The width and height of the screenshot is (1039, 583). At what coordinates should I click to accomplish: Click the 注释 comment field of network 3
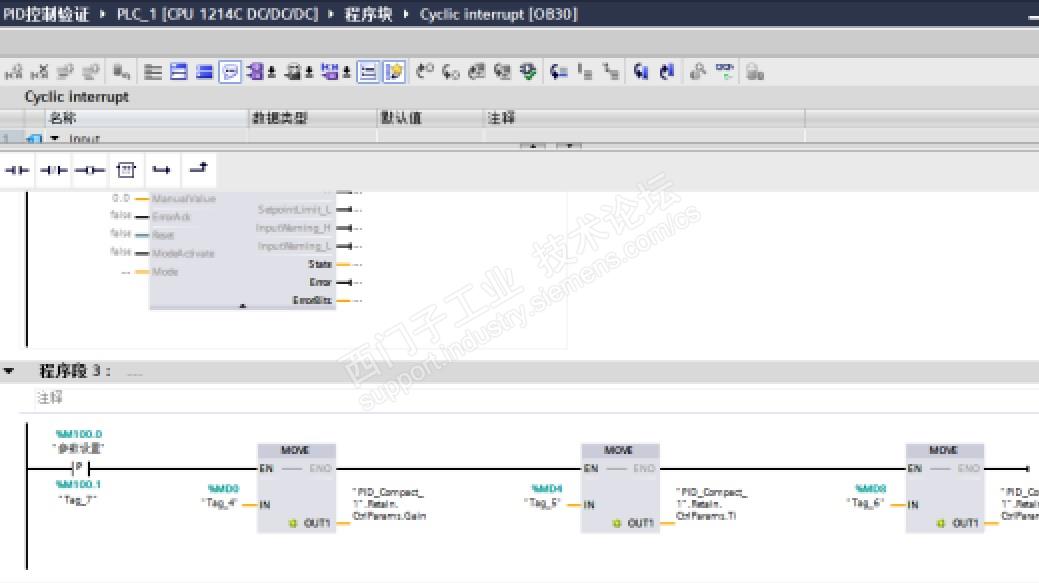535,398
